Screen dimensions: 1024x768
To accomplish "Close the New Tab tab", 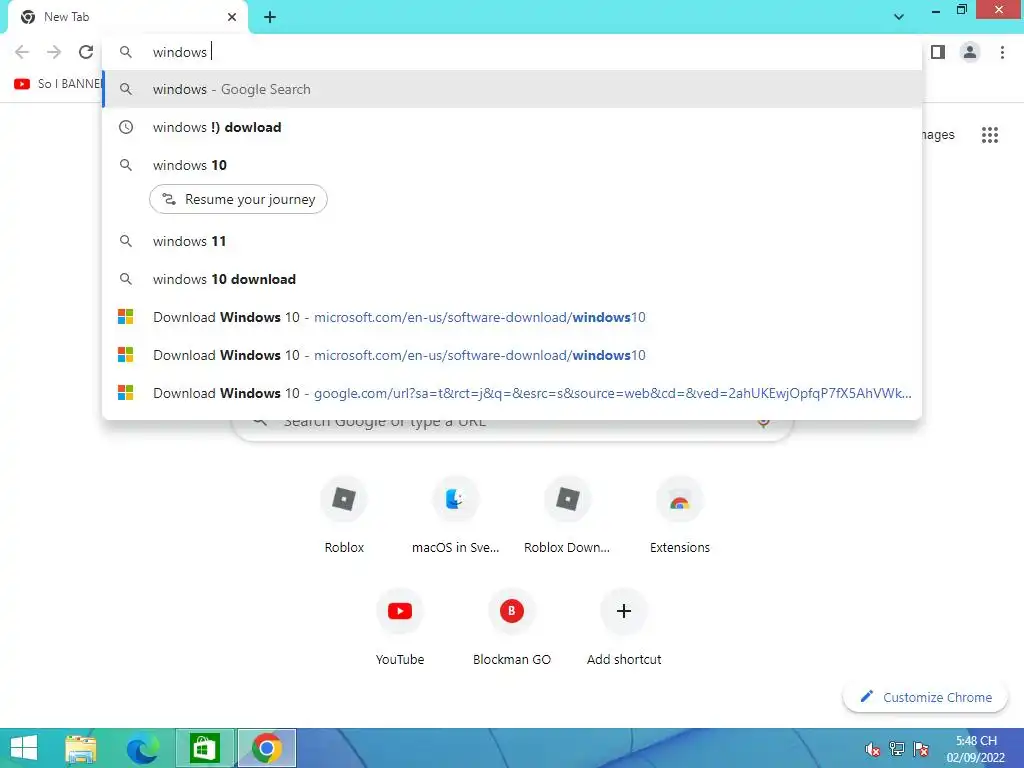I will click(232, 17).
